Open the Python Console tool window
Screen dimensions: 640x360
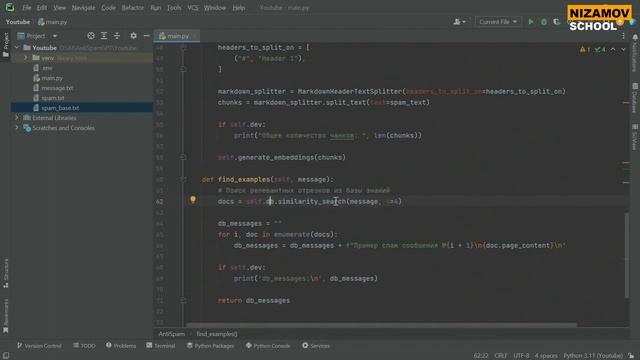[268, 346]
